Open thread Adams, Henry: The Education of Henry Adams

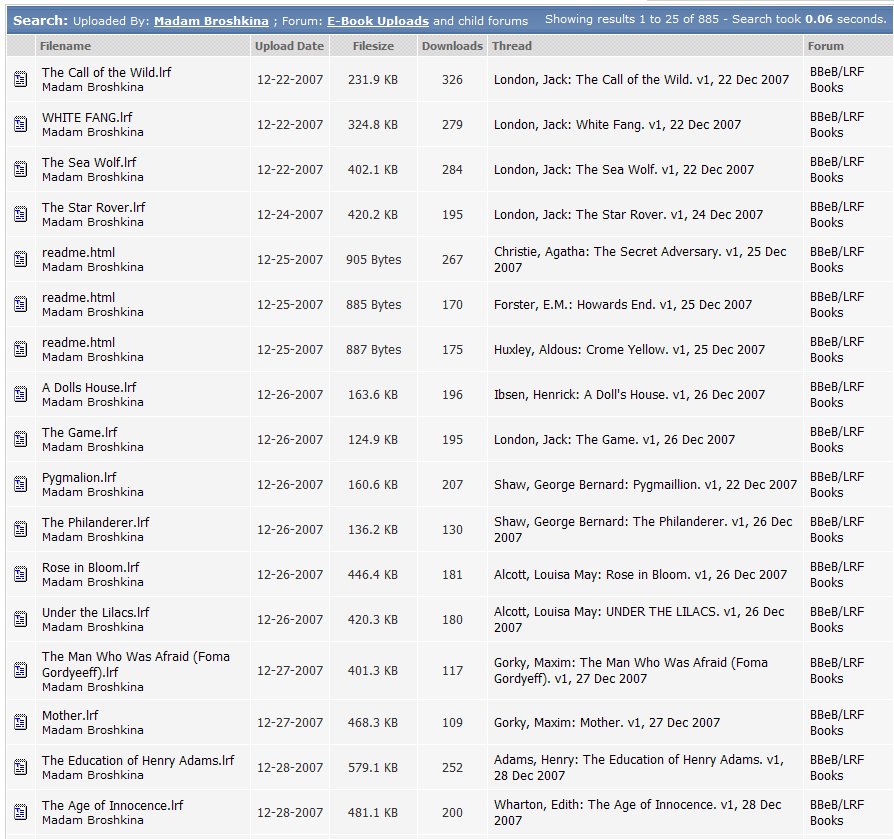(x=639, y=768)
